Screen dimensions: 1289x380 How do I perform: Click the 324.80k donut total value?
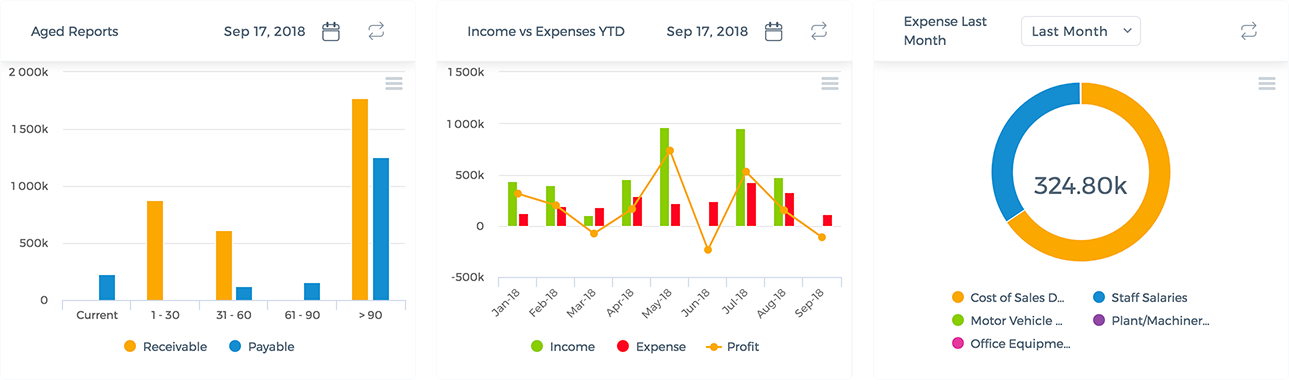(x=1080, y=185)
